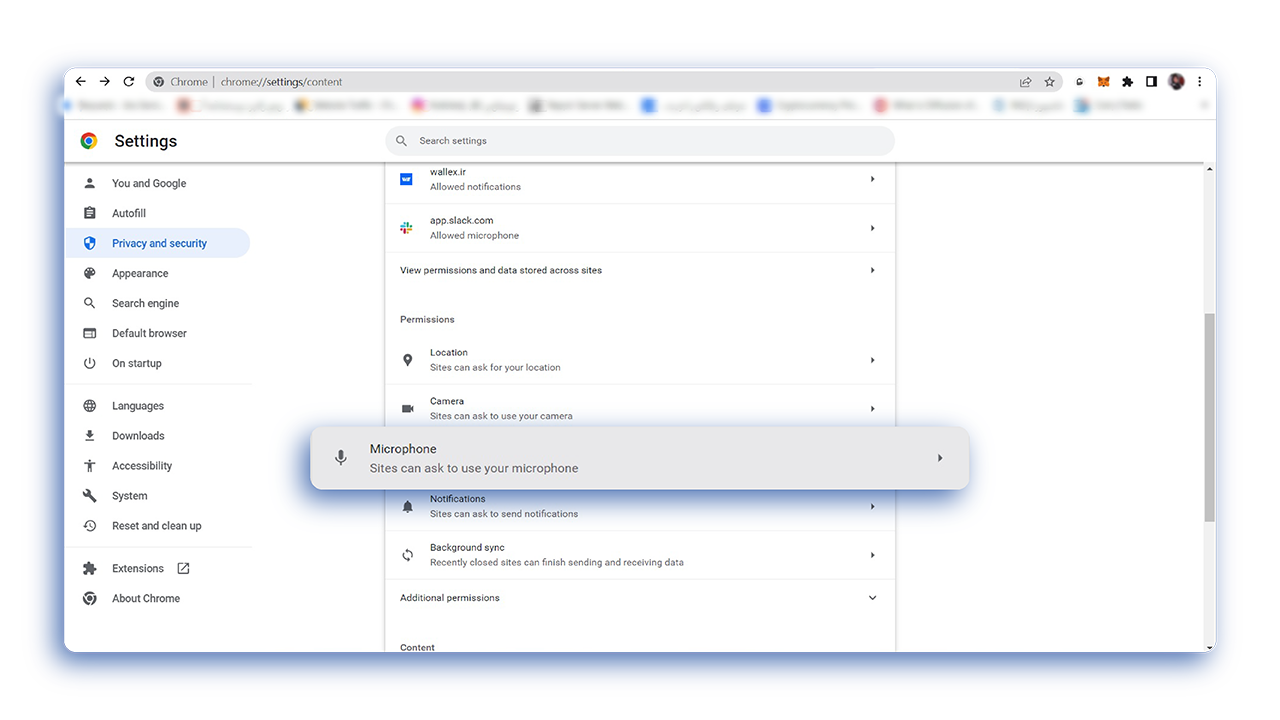This screenshot has width=1280, height=720.
Task: Click the browser reload icon
Action: tap(129, 82)
